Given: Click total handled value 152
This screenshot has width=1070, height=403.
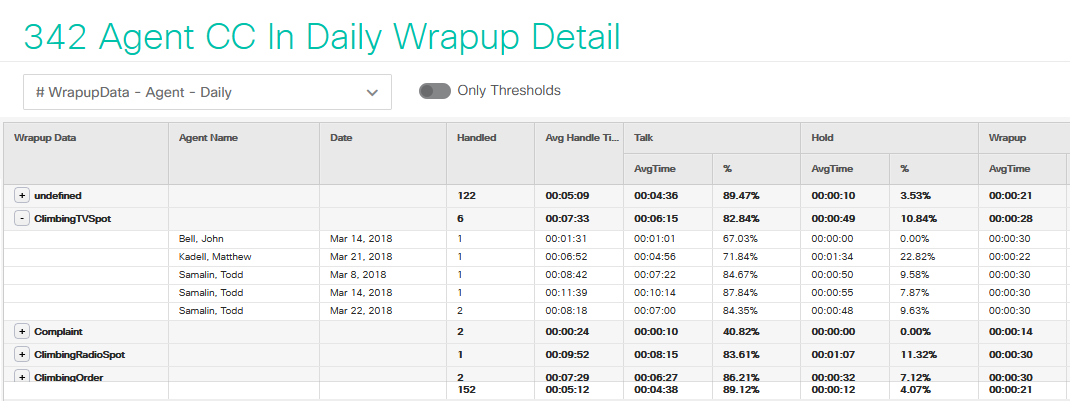Looking at the screenshot, I should pyautogui.click(x=466, y=390).
